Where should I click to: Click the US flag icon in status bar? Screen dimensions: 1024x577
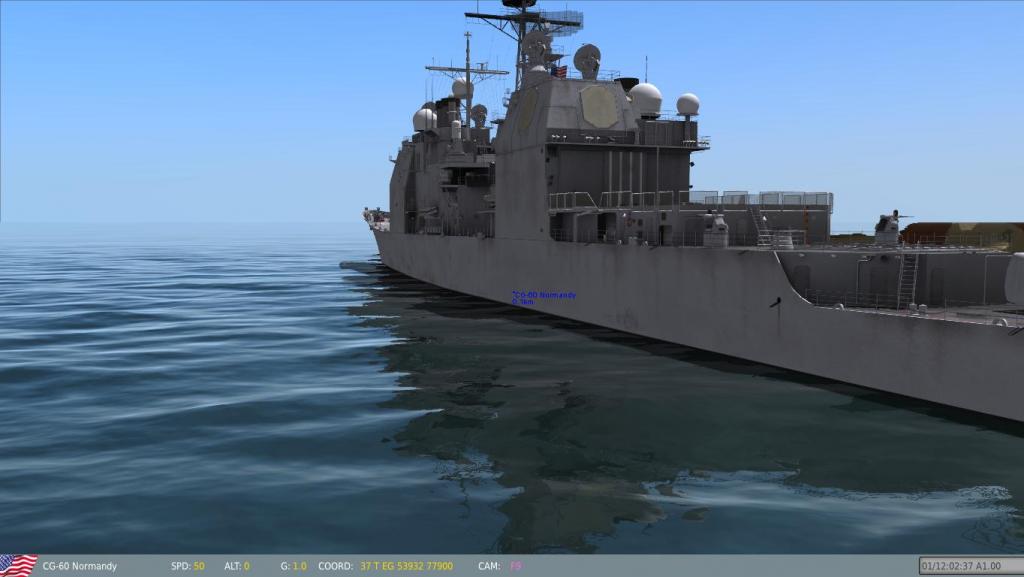(x=18, y=565)
